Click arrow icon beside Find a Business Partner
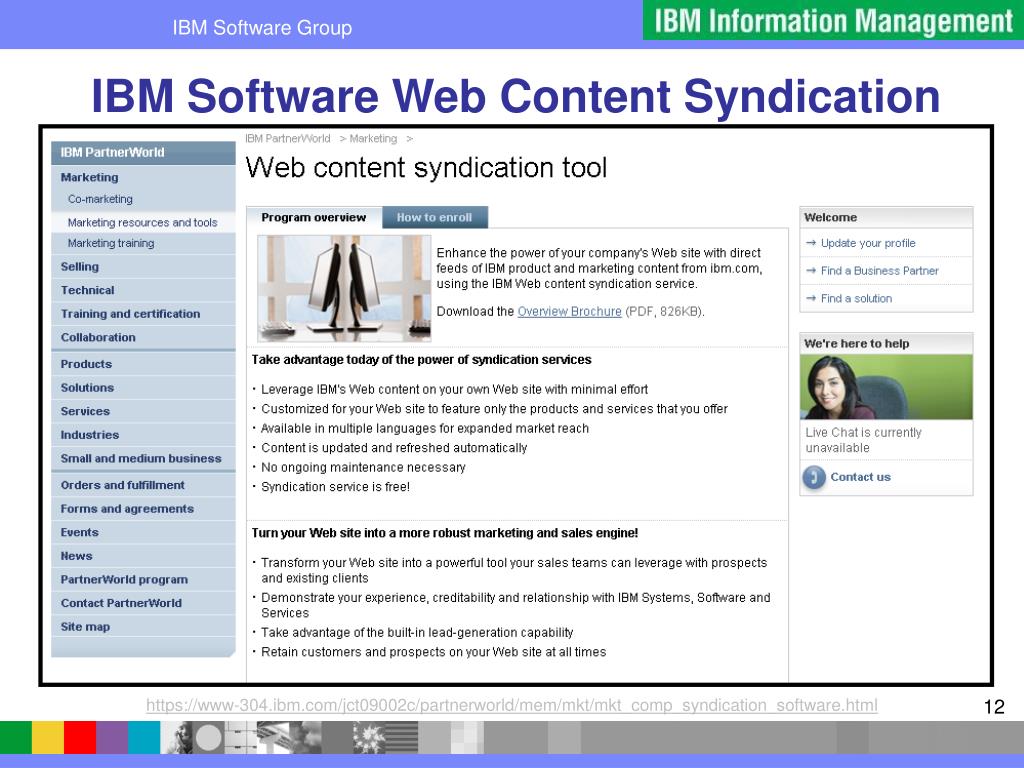 pos(811,270)
